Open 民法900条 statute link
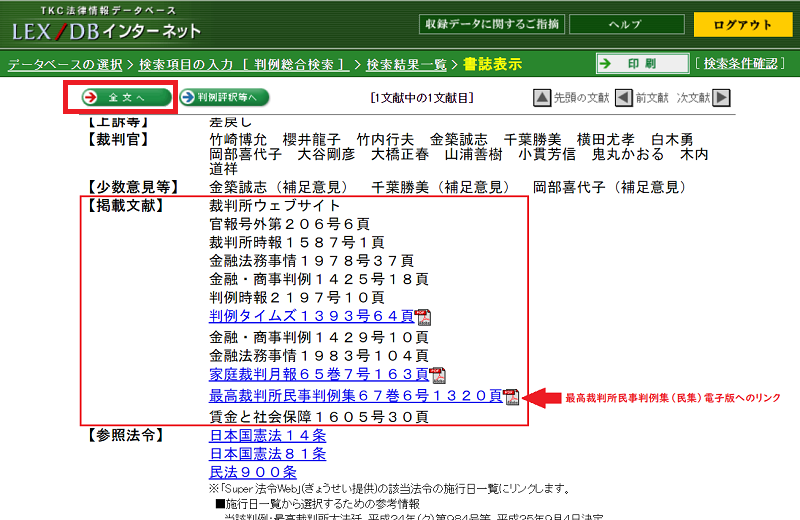Image resolution: width=800 pixels, height=520 pixels. tap(253, 472)
